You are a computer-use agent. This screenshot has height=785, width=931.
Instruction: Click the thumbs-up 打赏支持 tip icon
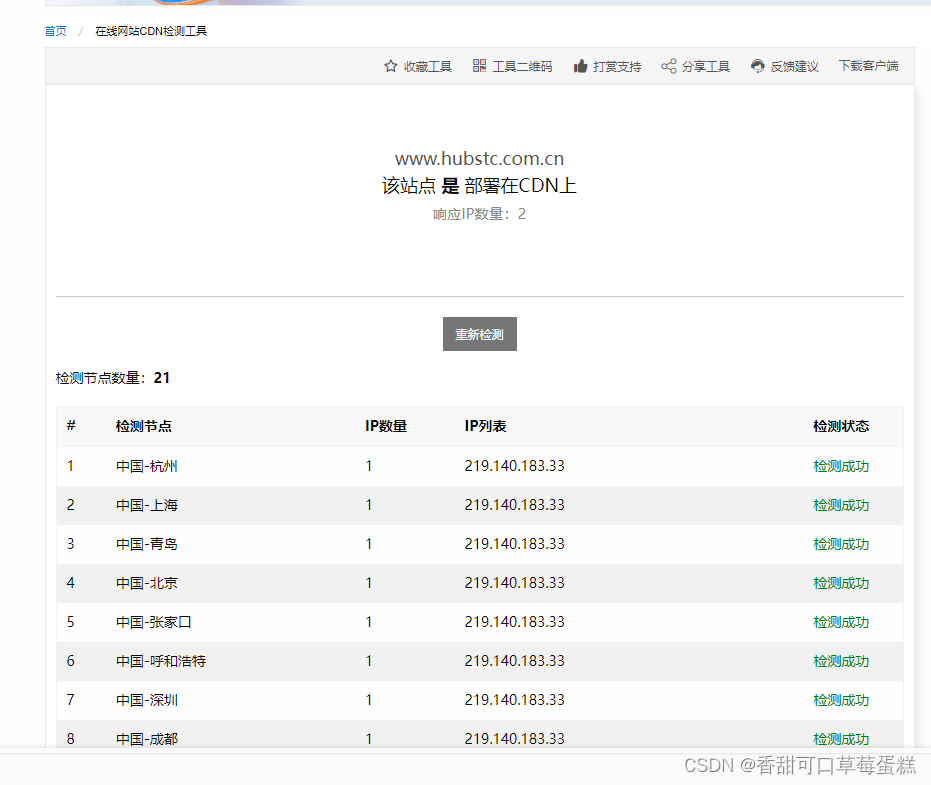[x=580, y=65]
